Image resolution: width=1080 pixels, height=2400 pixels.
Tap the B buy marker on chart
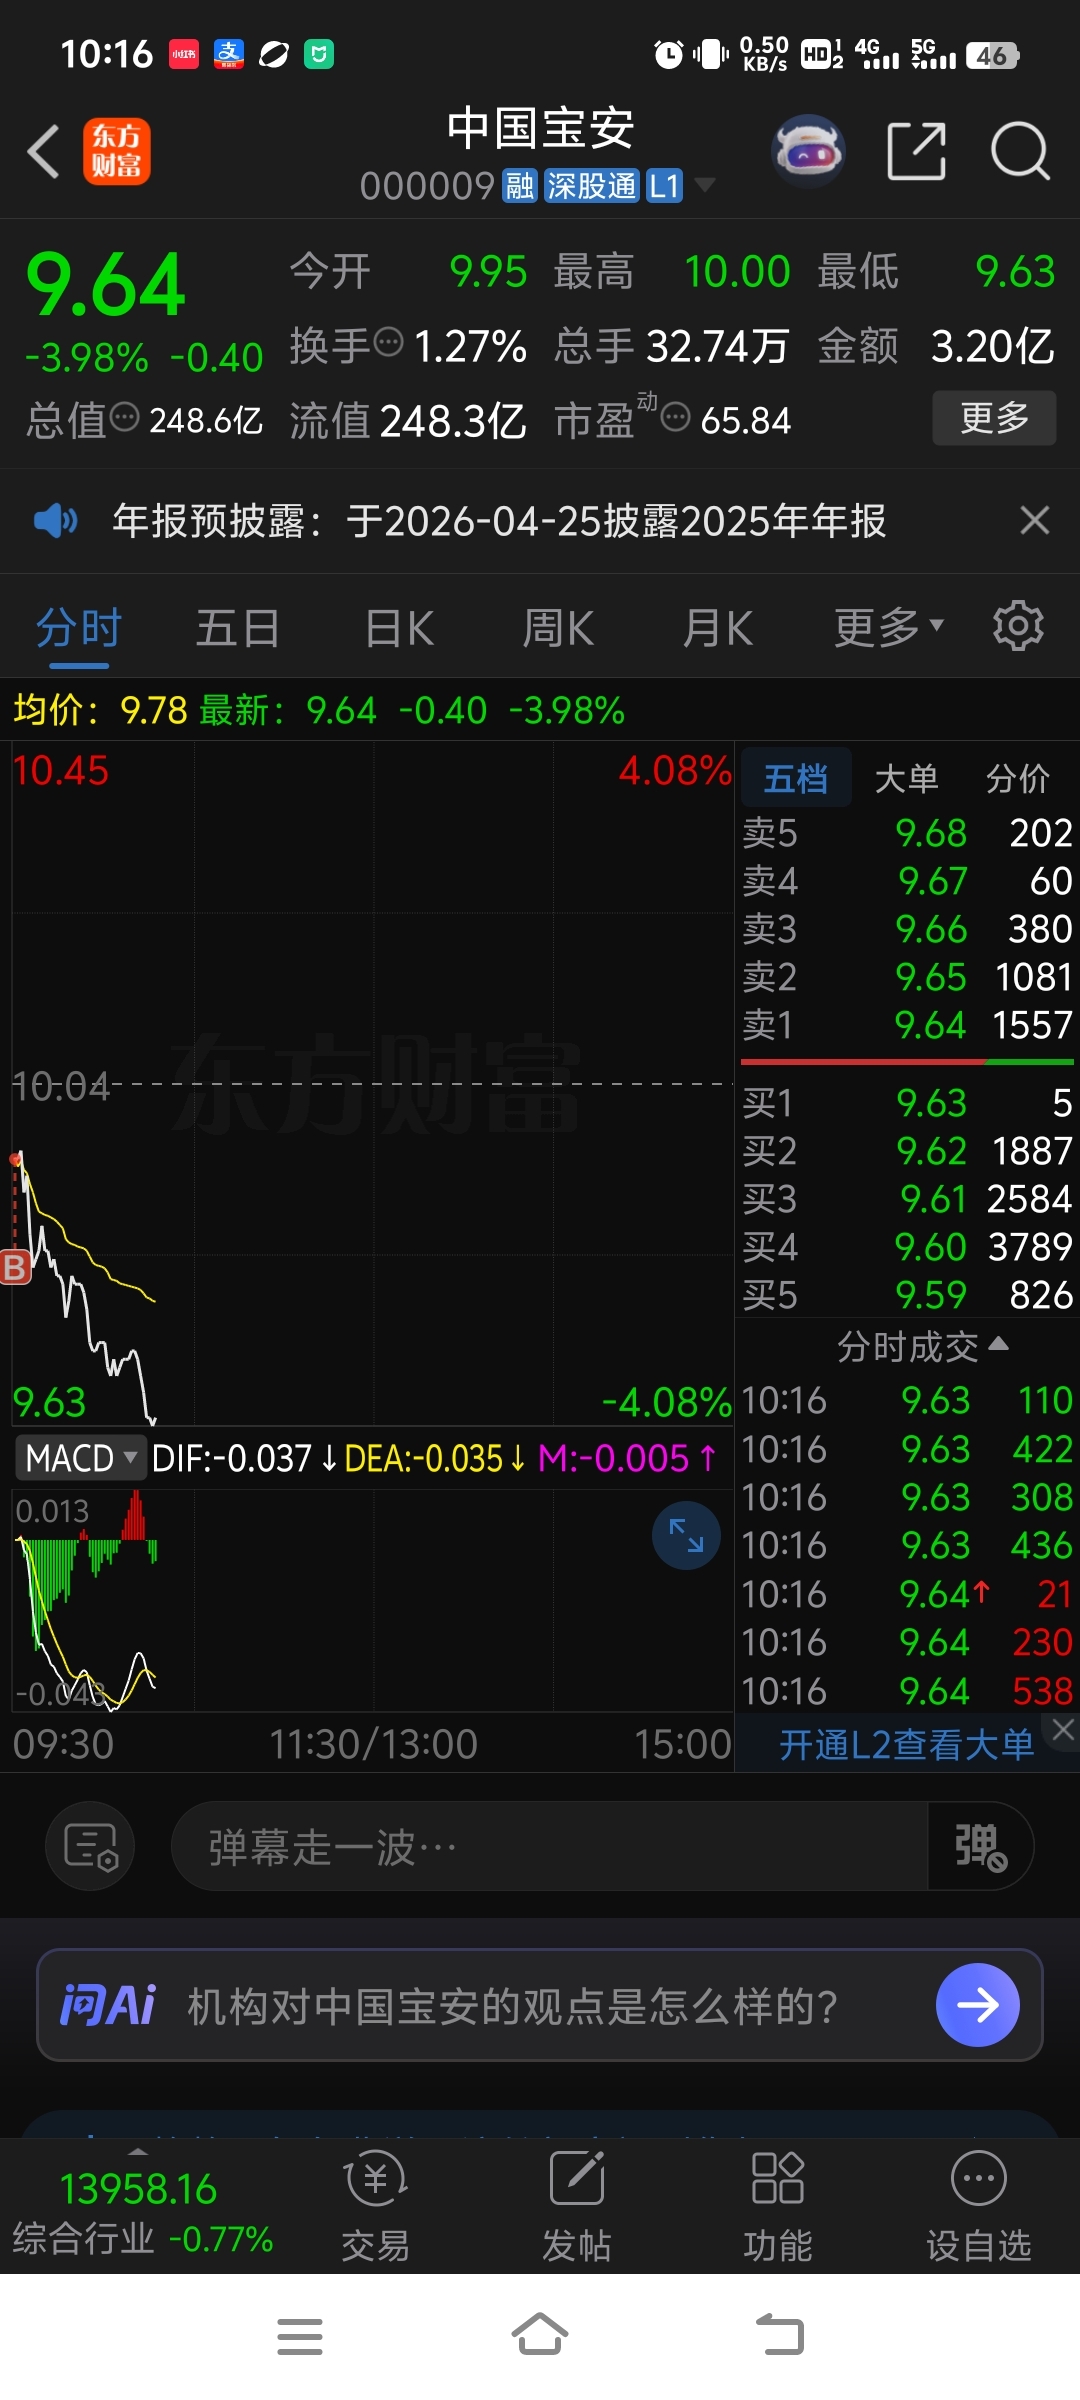(x=15, y=1267)
